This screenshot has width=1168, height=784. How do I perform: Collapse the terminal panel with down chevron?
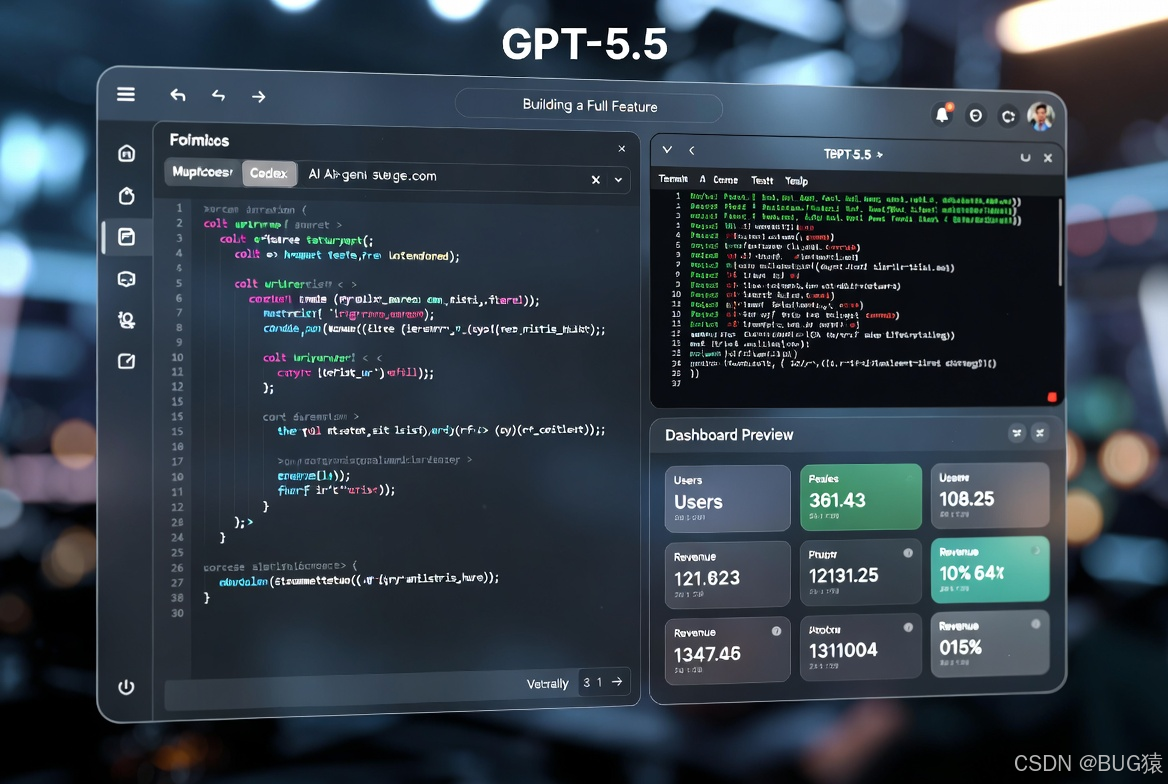pos(667,150)
